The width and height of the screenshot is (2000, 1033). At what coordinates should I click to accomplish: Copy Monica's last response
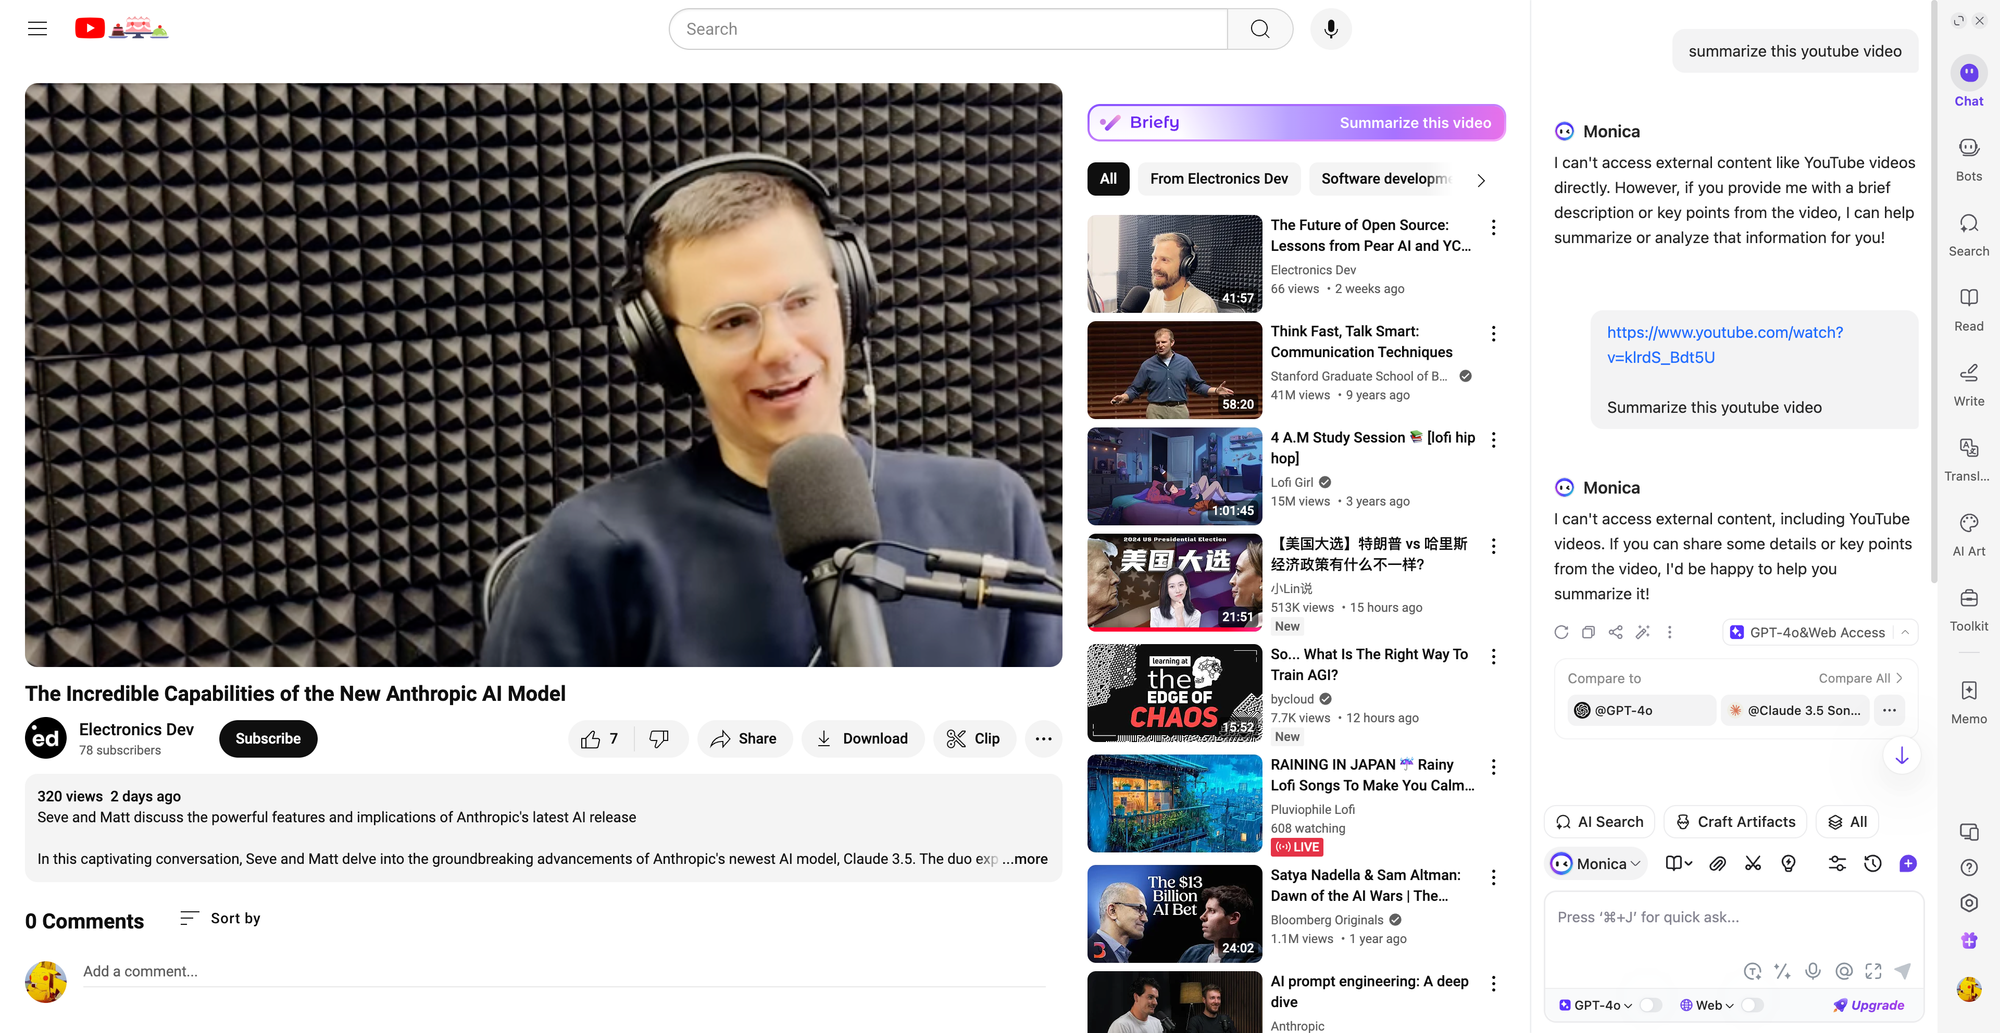tap(1588, 632)
